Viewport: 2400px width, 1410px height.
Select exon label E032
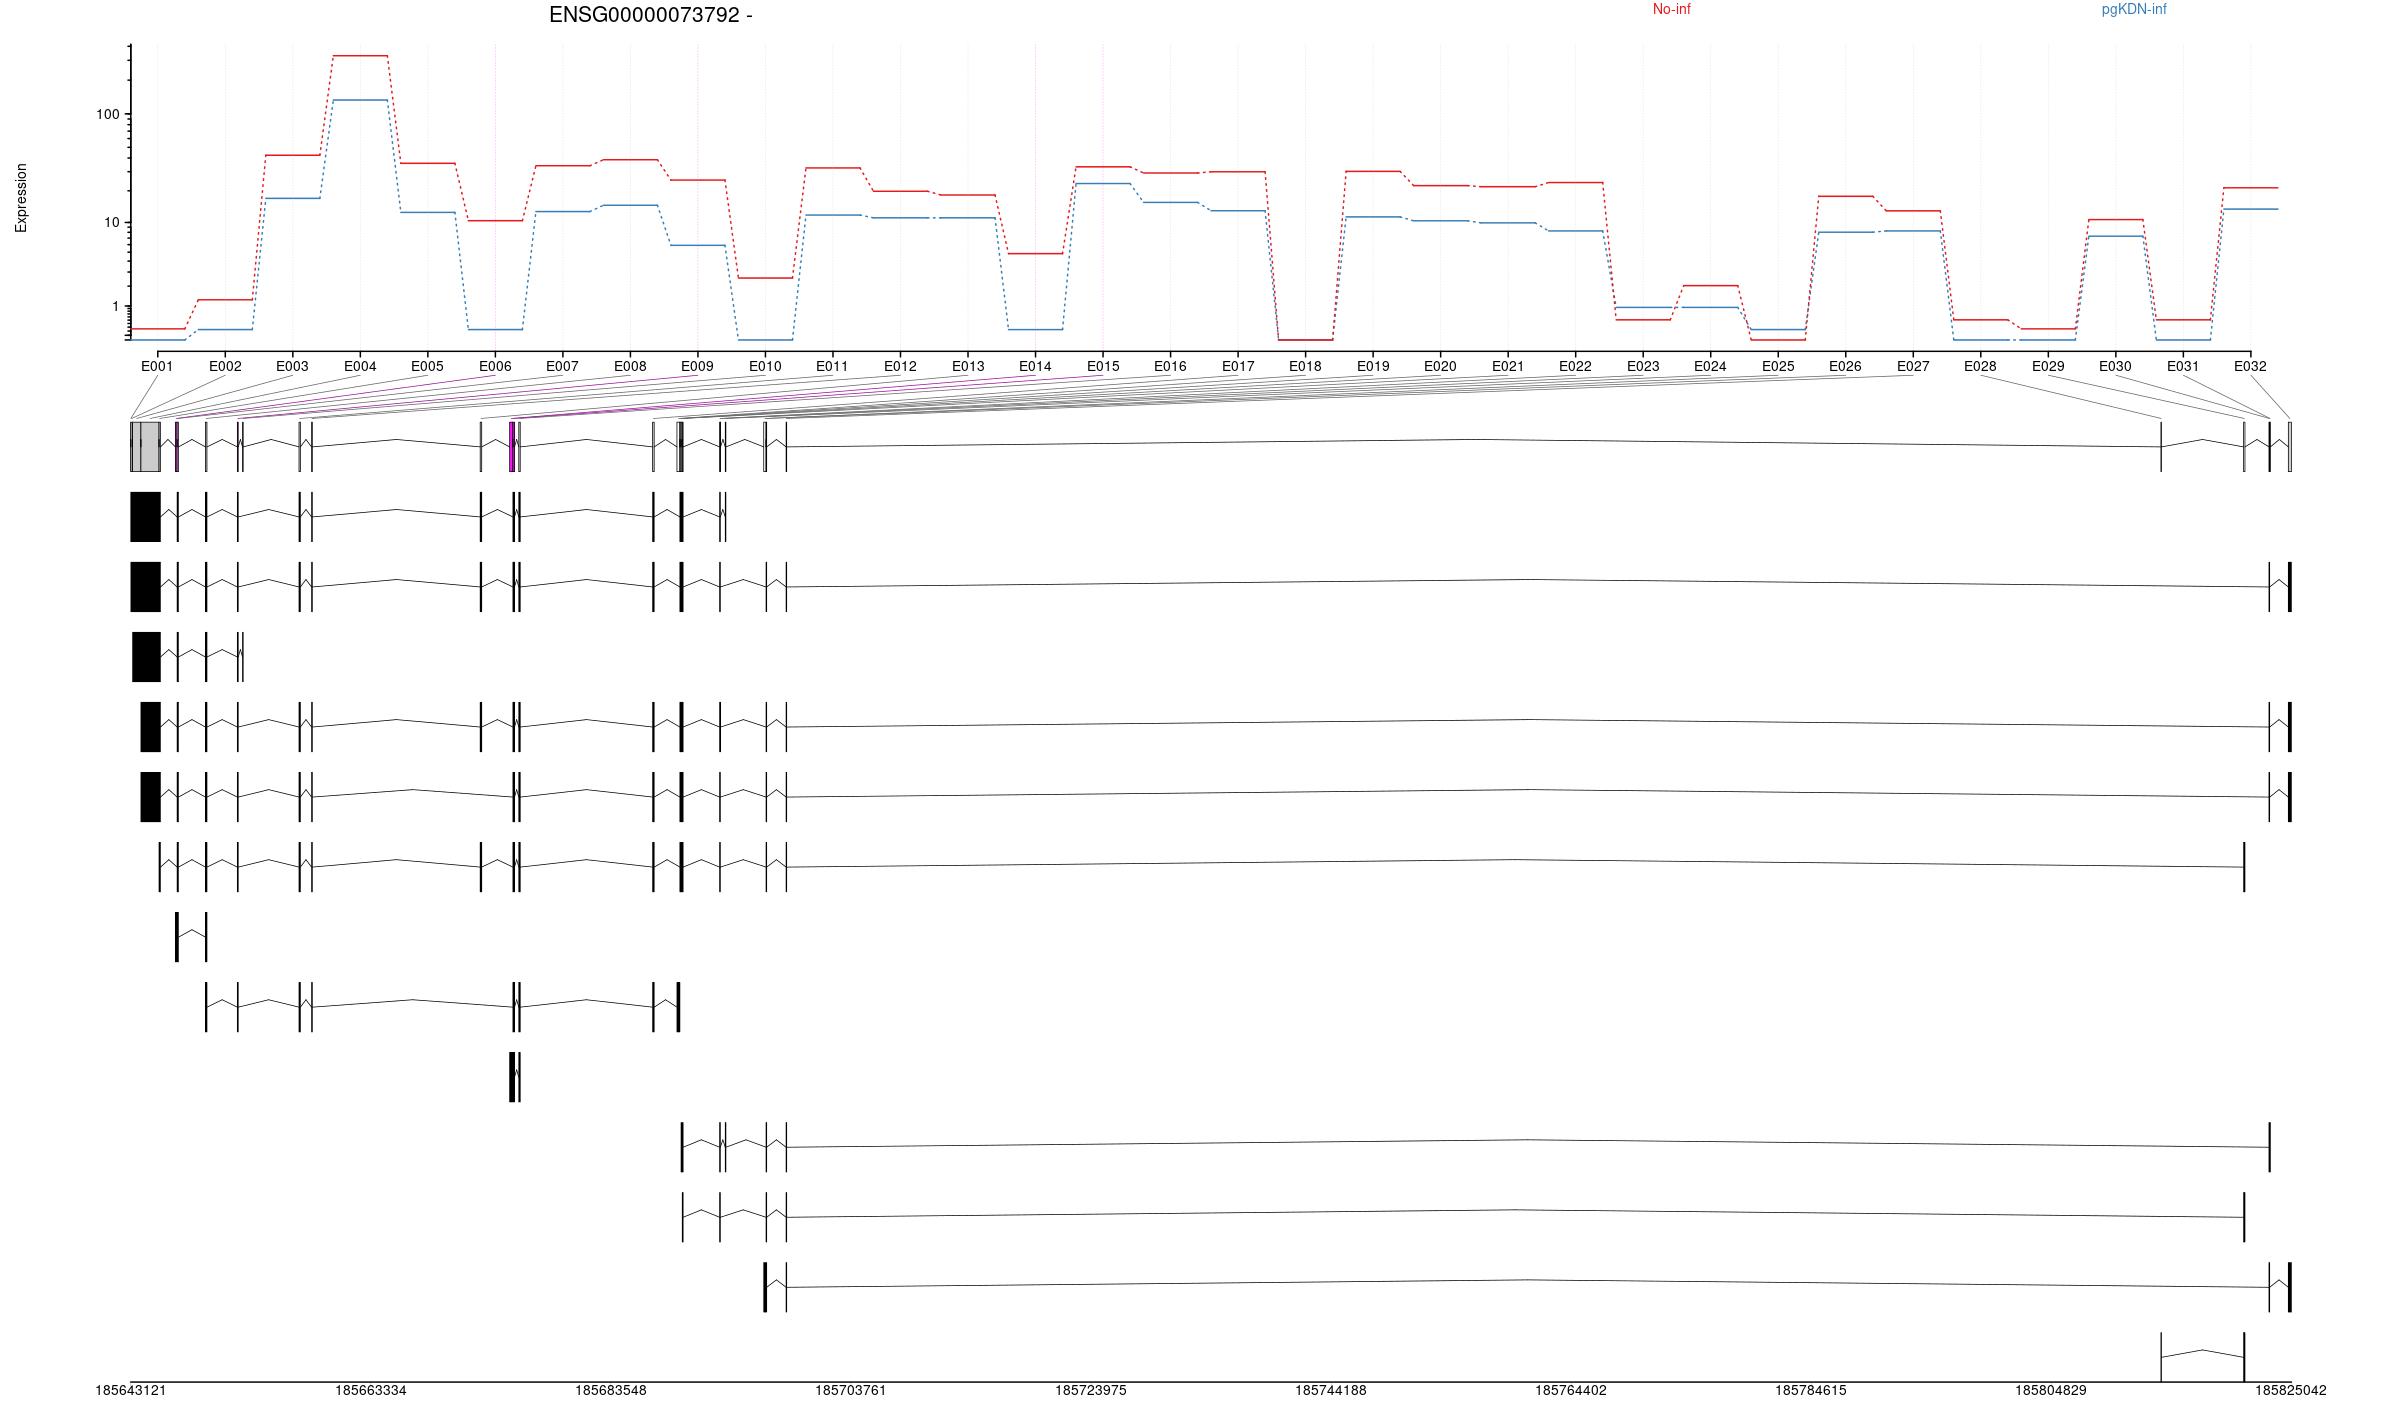click(x=2250, y=366)
